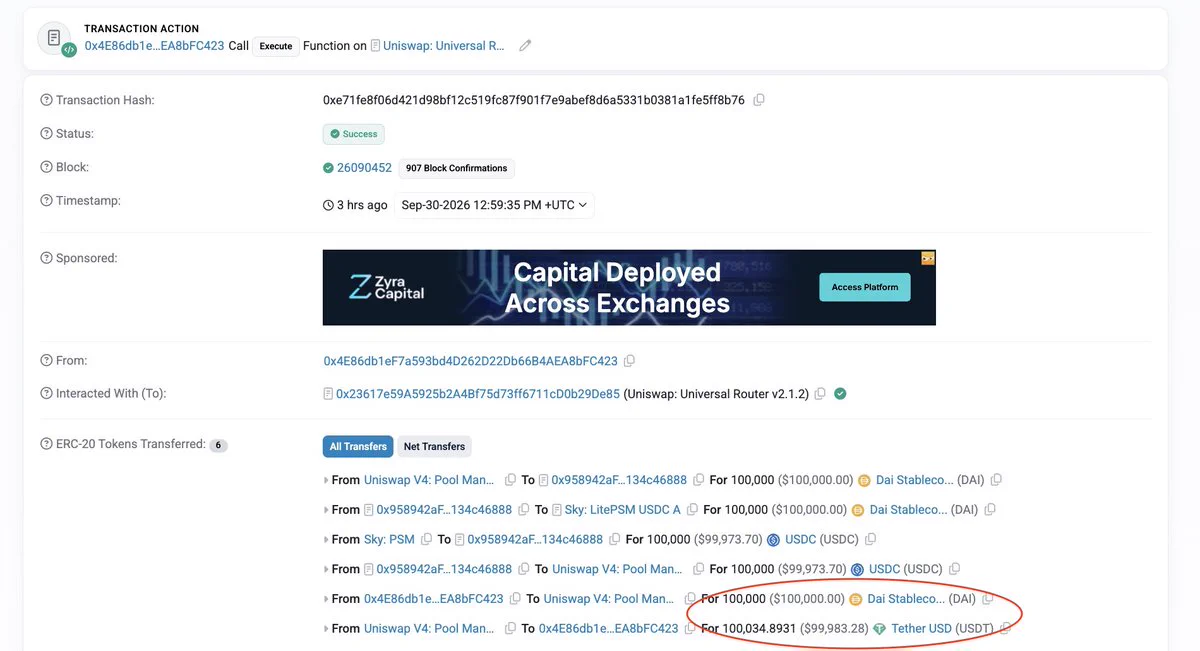Click the USDC token icon in Sky: PSM row
Image resolution: width=1200 pixels, height=651 pixels.
(773, 540)
